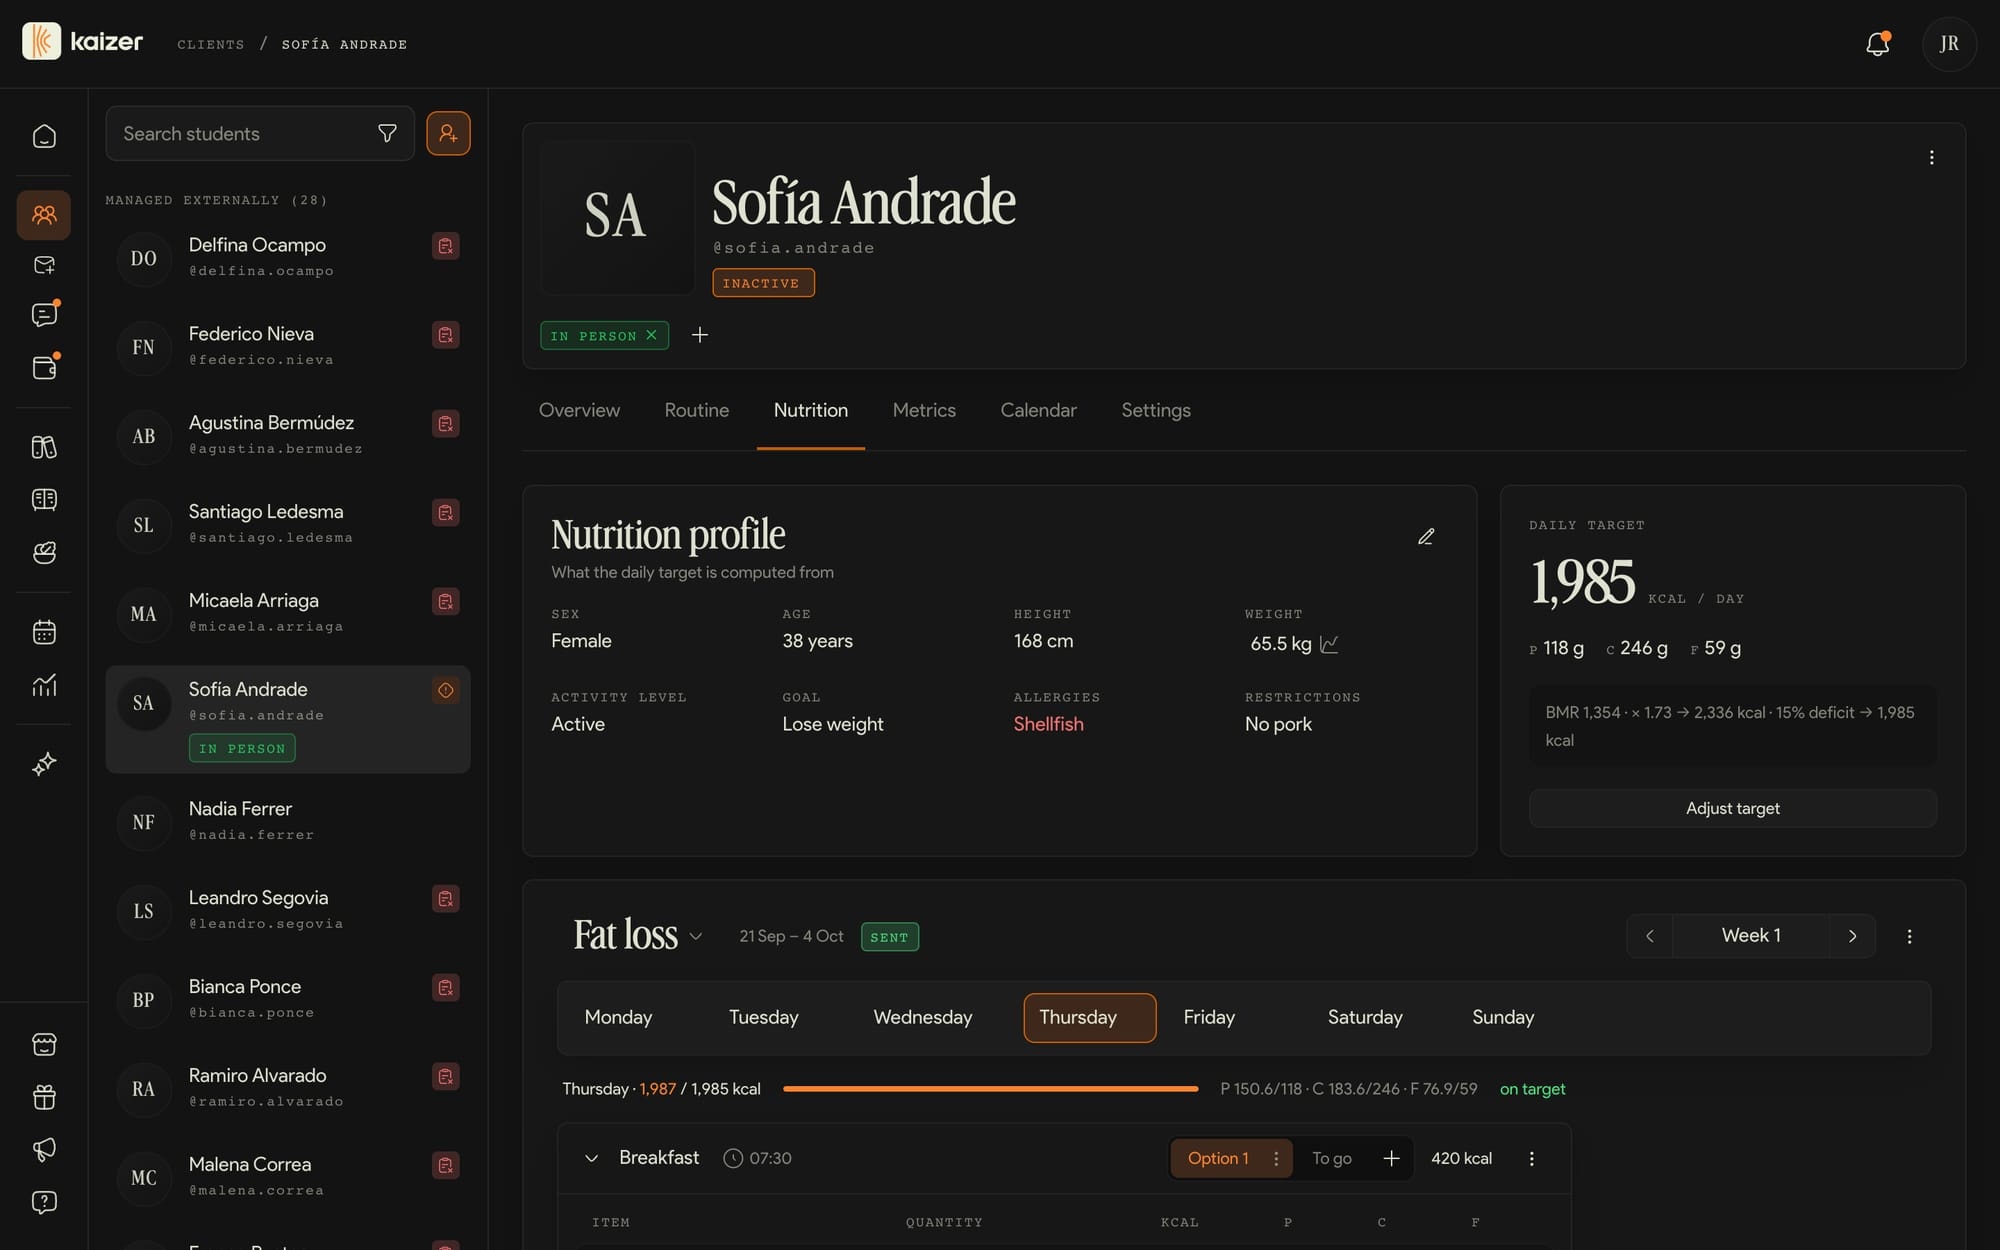Edit the Nutrition profile with pencil icon
This screenshot has width=2000, height=1250.
coord(1426,537)
